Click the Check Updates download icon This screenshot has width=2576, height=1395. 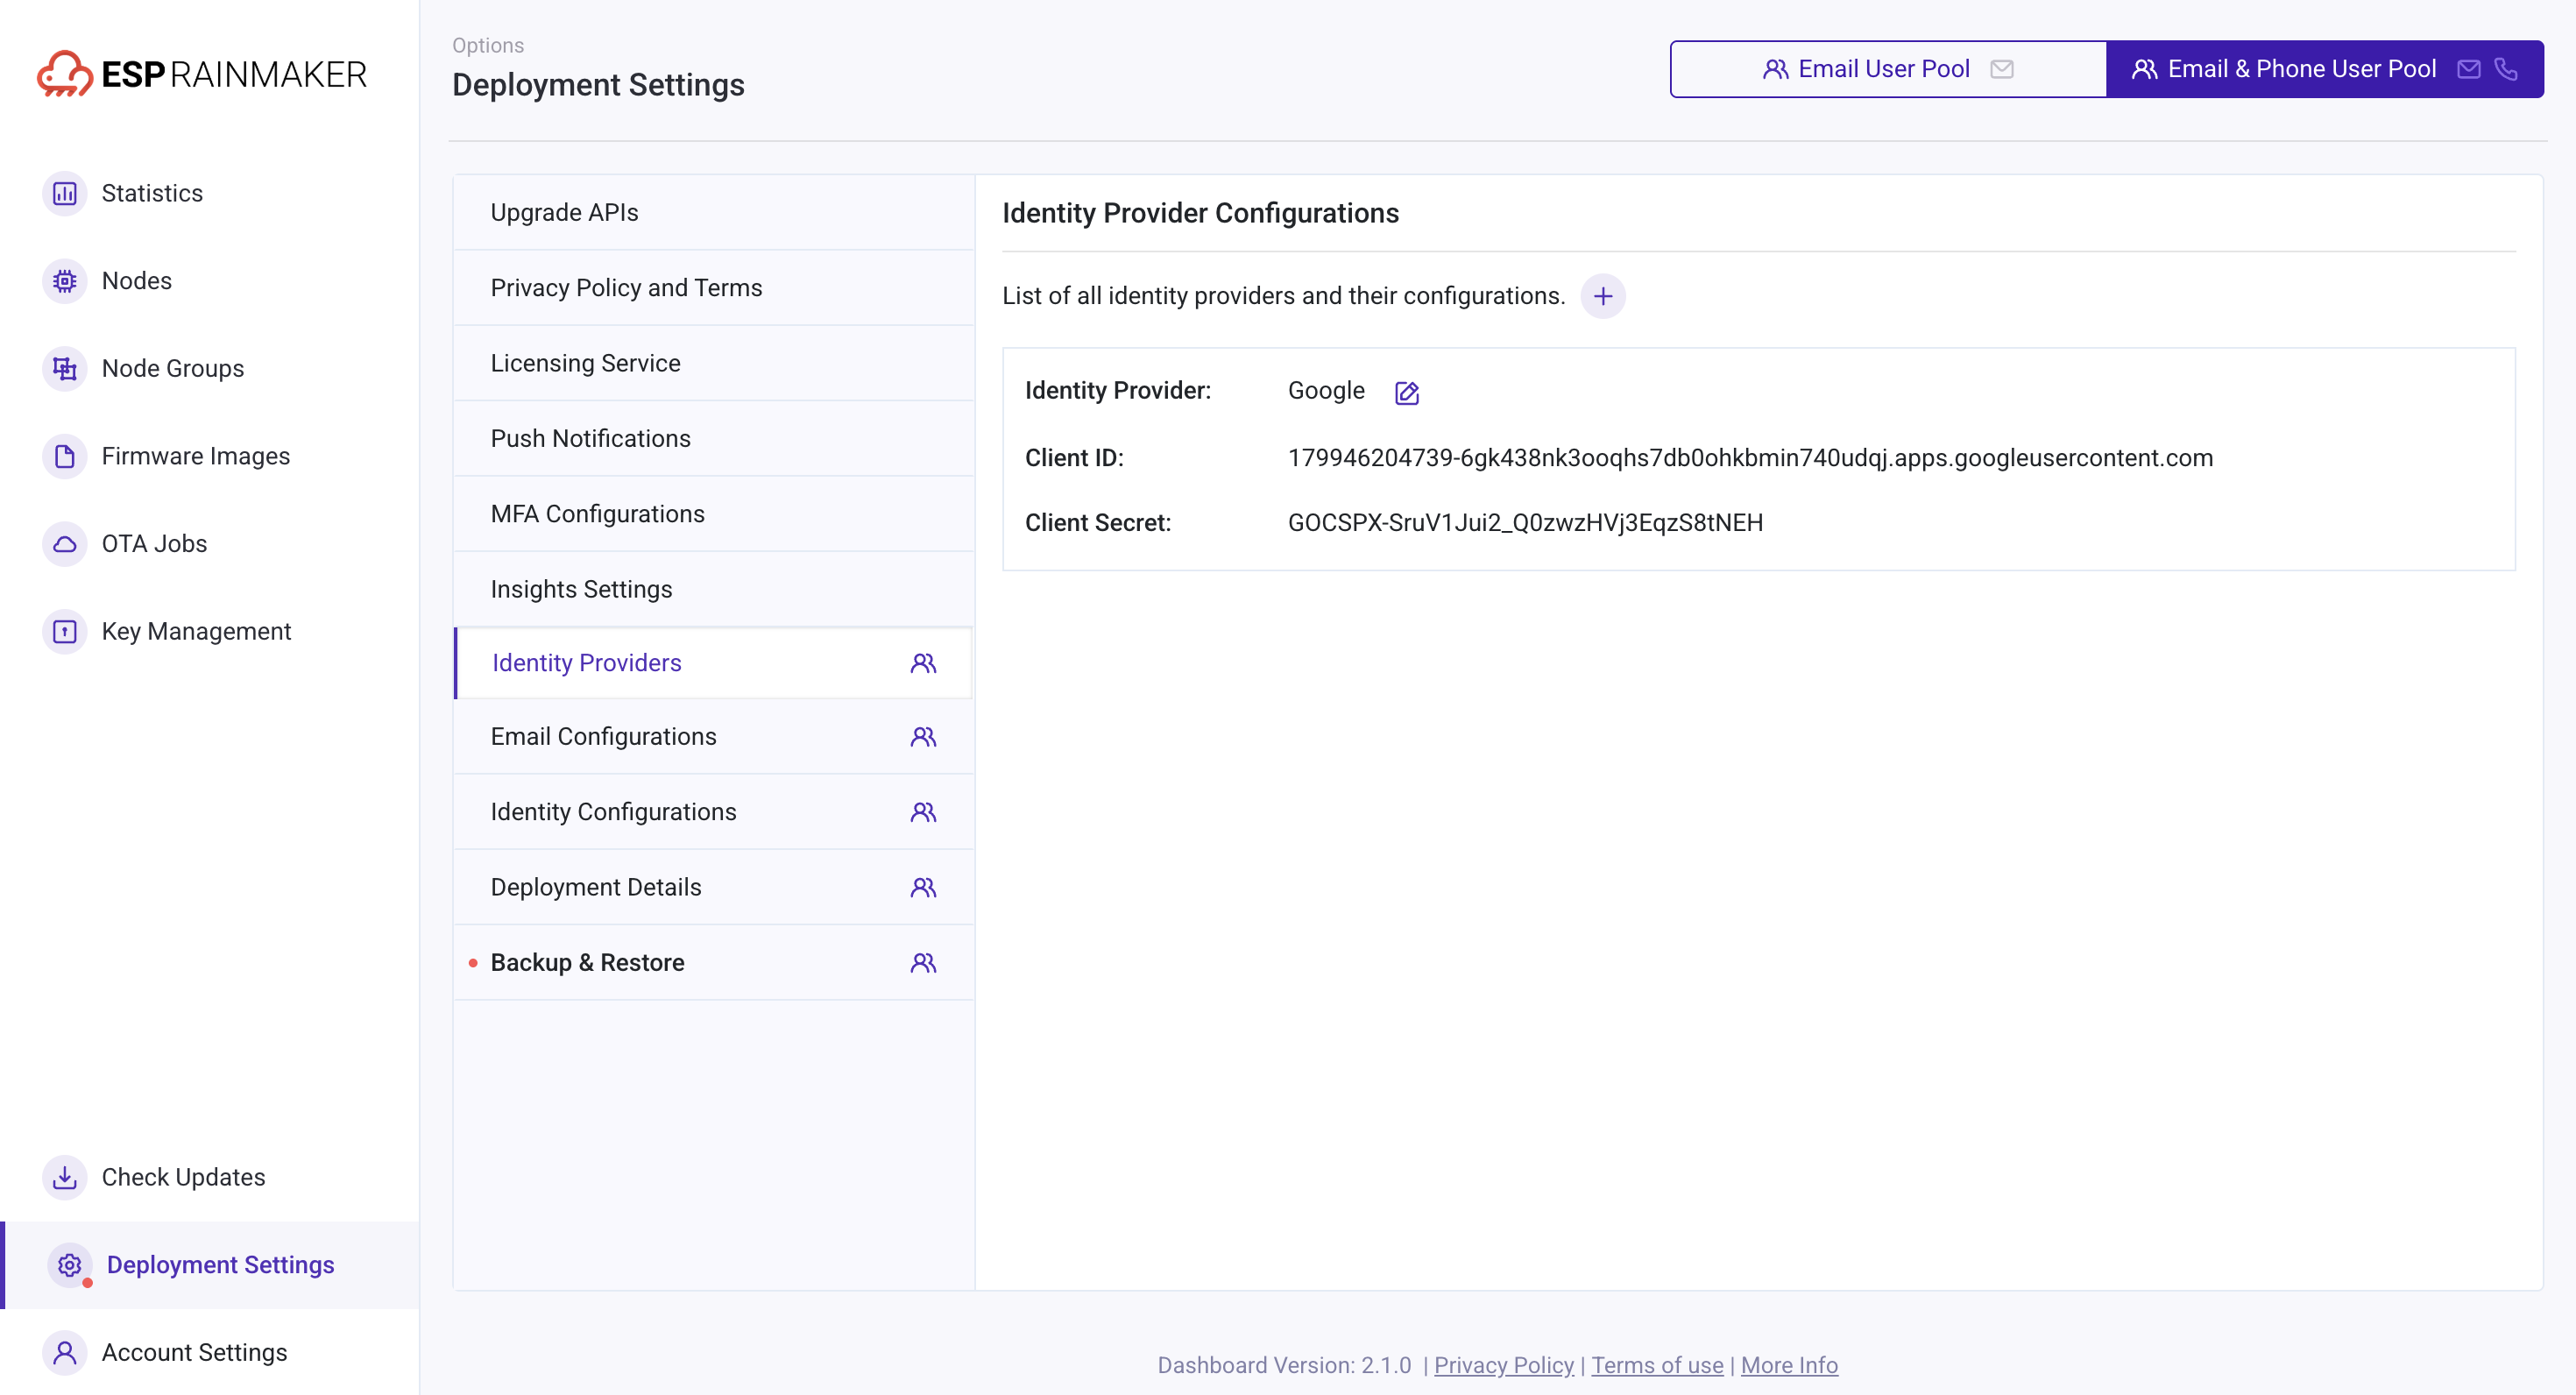coord(65,1177)
